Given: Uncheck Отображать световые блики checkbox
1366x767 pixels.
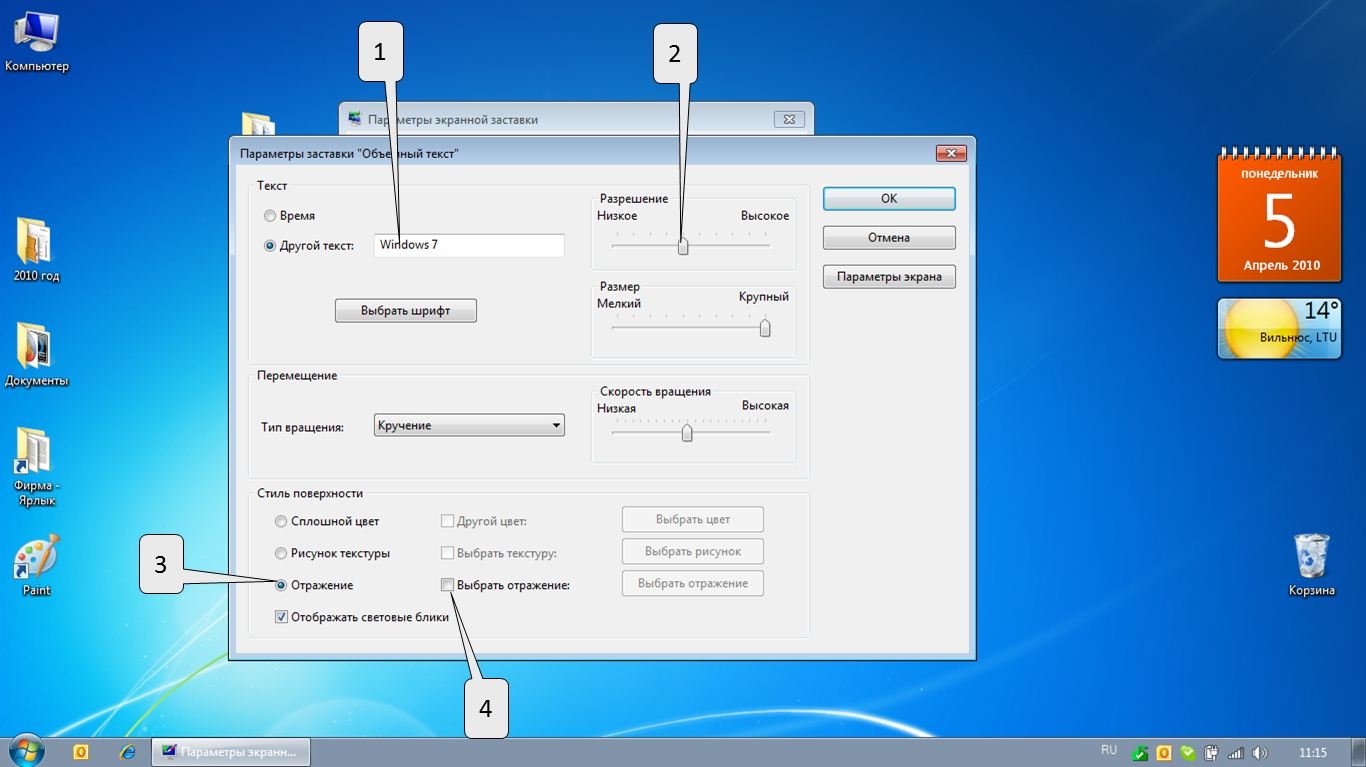Looking at the screenshot, I should [x=282, y=617].
